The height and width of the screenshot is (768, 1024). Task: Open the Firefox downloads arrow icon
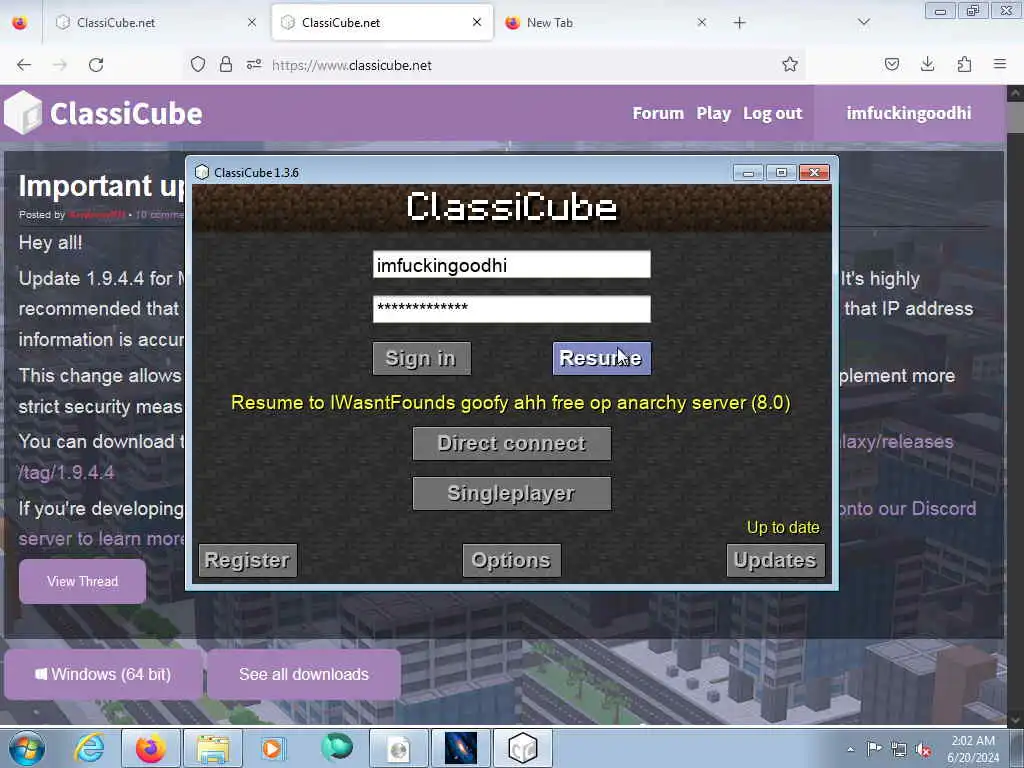[927, 64]
